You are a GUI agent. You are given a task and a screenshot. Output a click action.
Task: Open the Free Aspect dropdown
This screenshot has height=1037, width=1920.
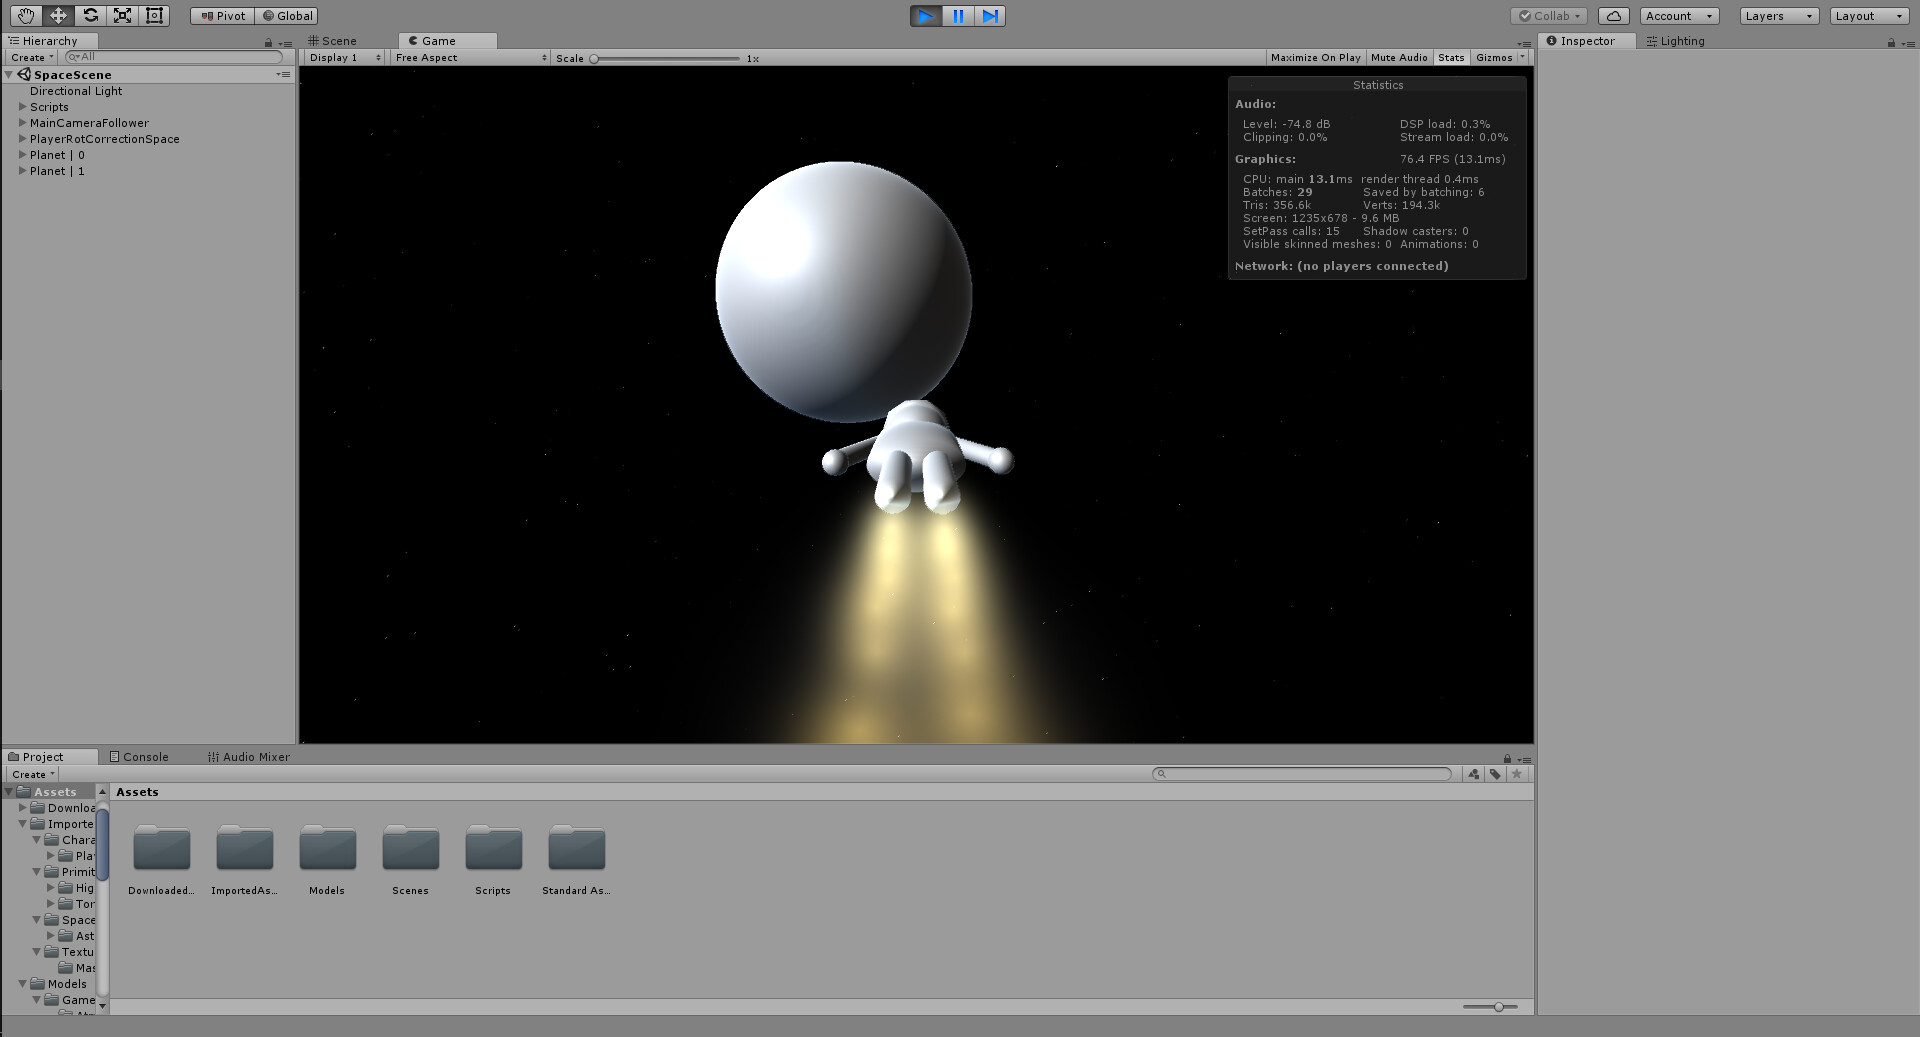[468, 57]
